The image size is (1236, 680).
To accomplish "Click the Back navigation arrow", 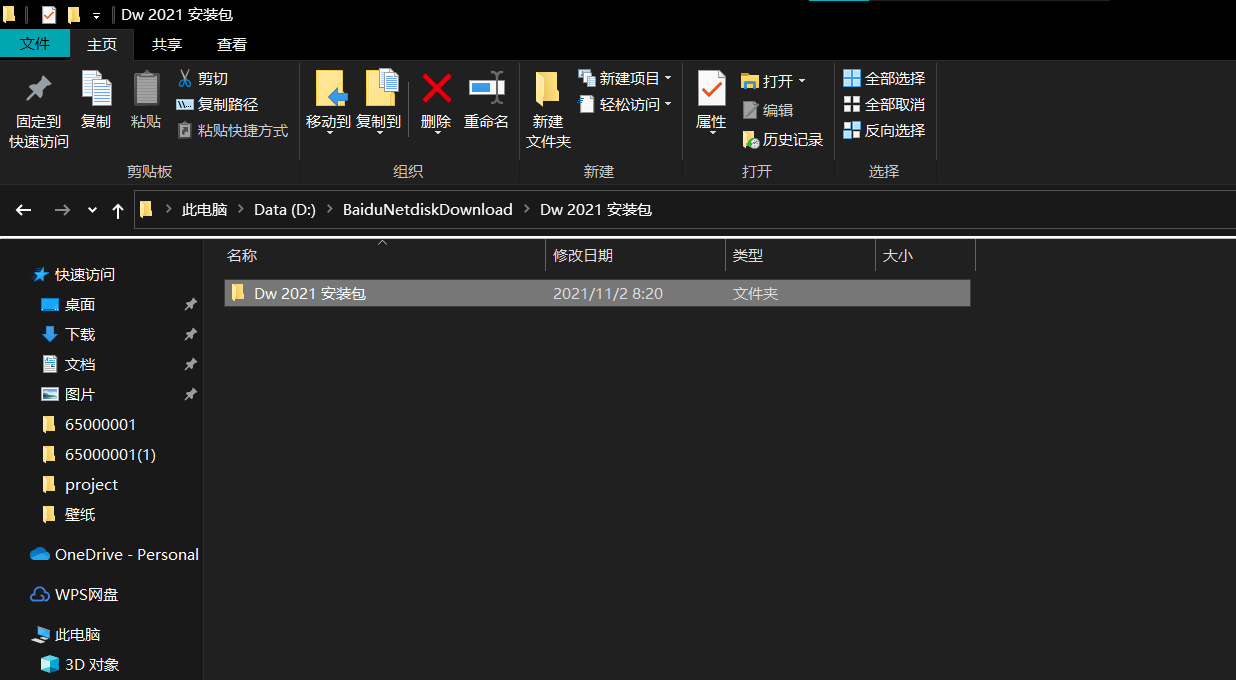I will [x=24, y=210].
